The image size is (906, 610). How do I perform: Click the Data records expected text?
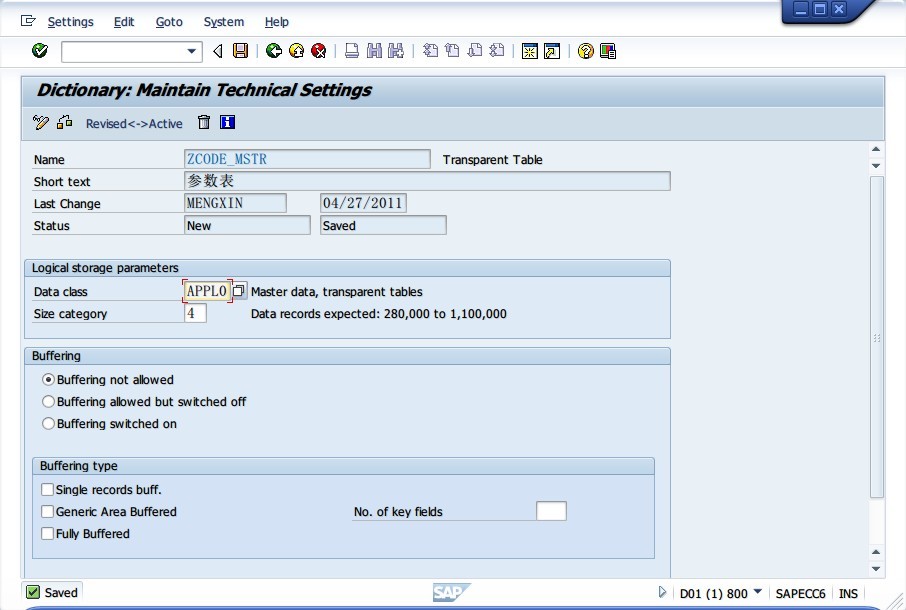(378, 314)
